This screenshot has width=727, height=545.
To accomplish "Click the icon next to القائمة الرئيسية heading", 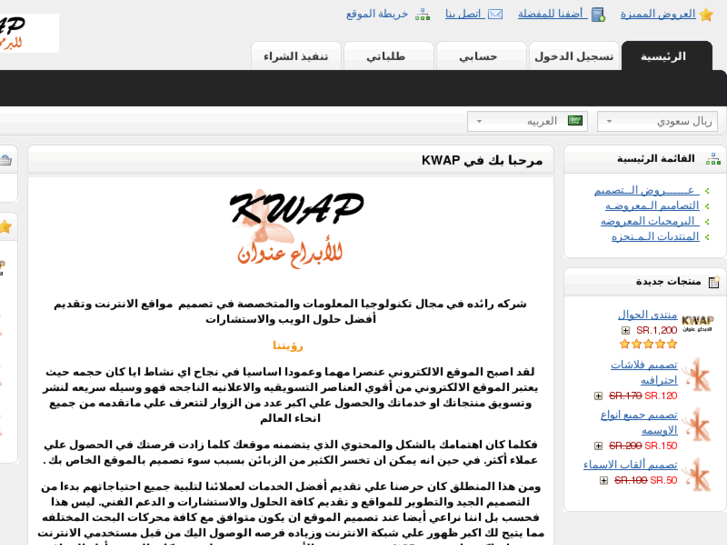I will tap(713, 159).
